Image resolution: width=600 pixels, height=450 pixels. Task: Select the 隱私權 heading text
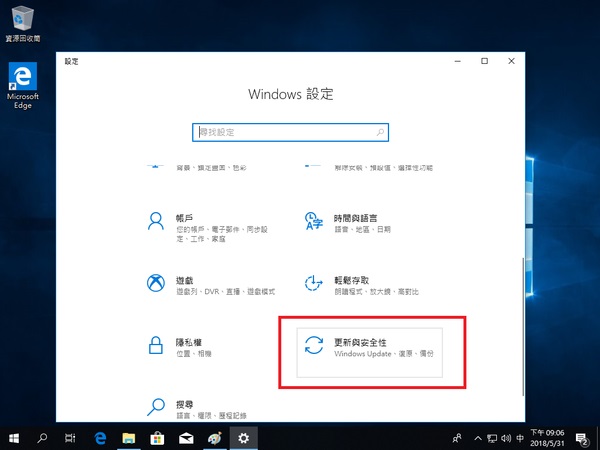coord(189,342)
